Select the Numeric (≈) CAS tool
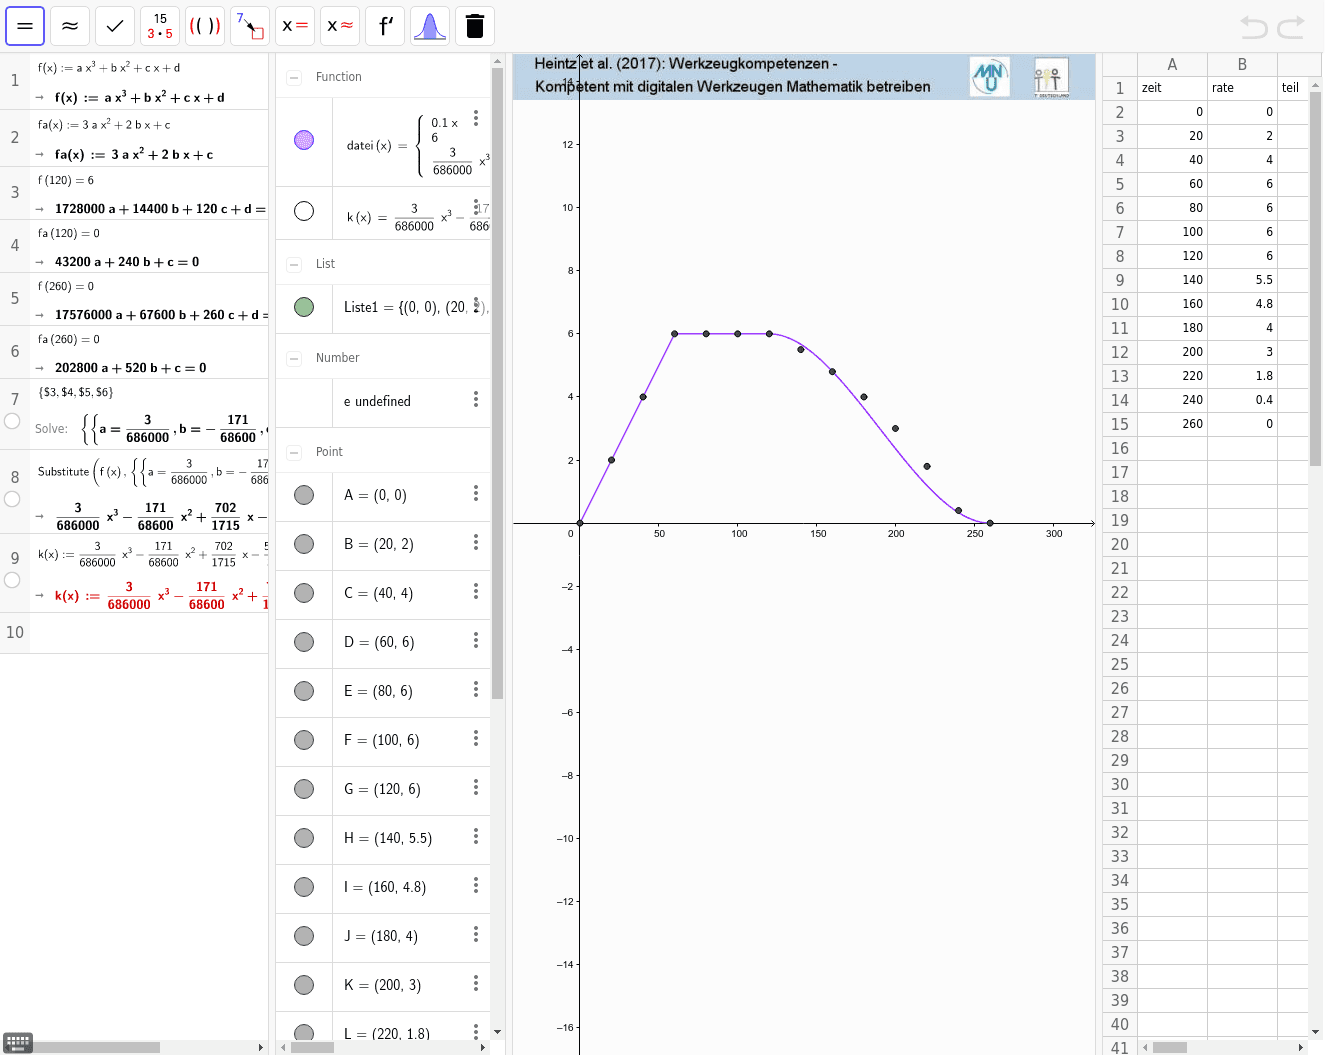This screenshot has height=1057, width=1325. [70, 26]
